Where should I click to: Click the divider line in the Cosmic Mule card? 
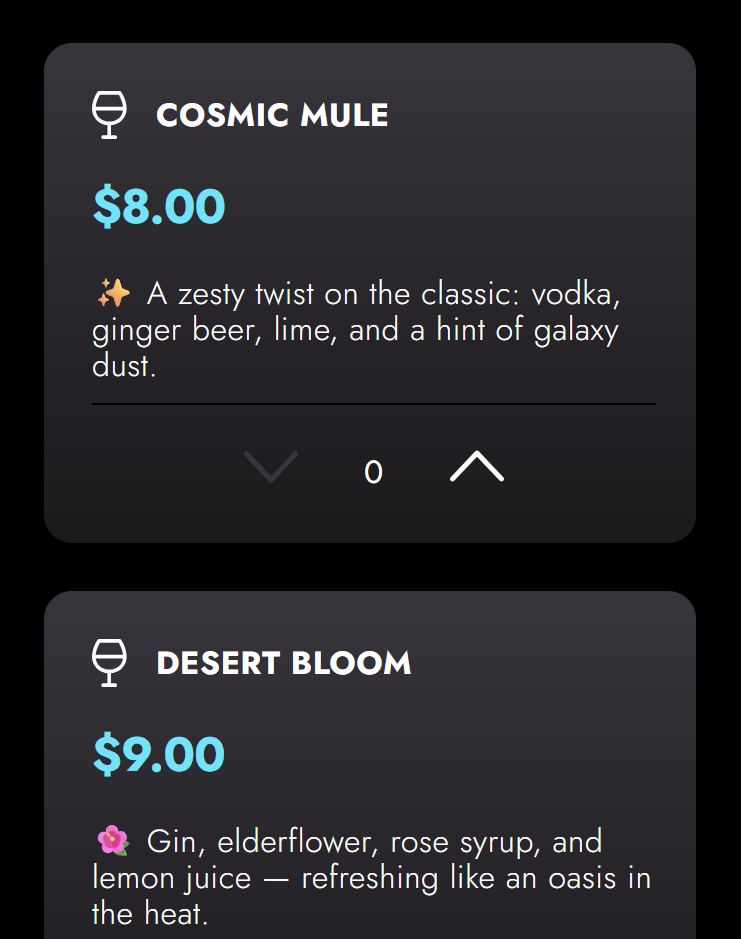(x=373, y=404)
